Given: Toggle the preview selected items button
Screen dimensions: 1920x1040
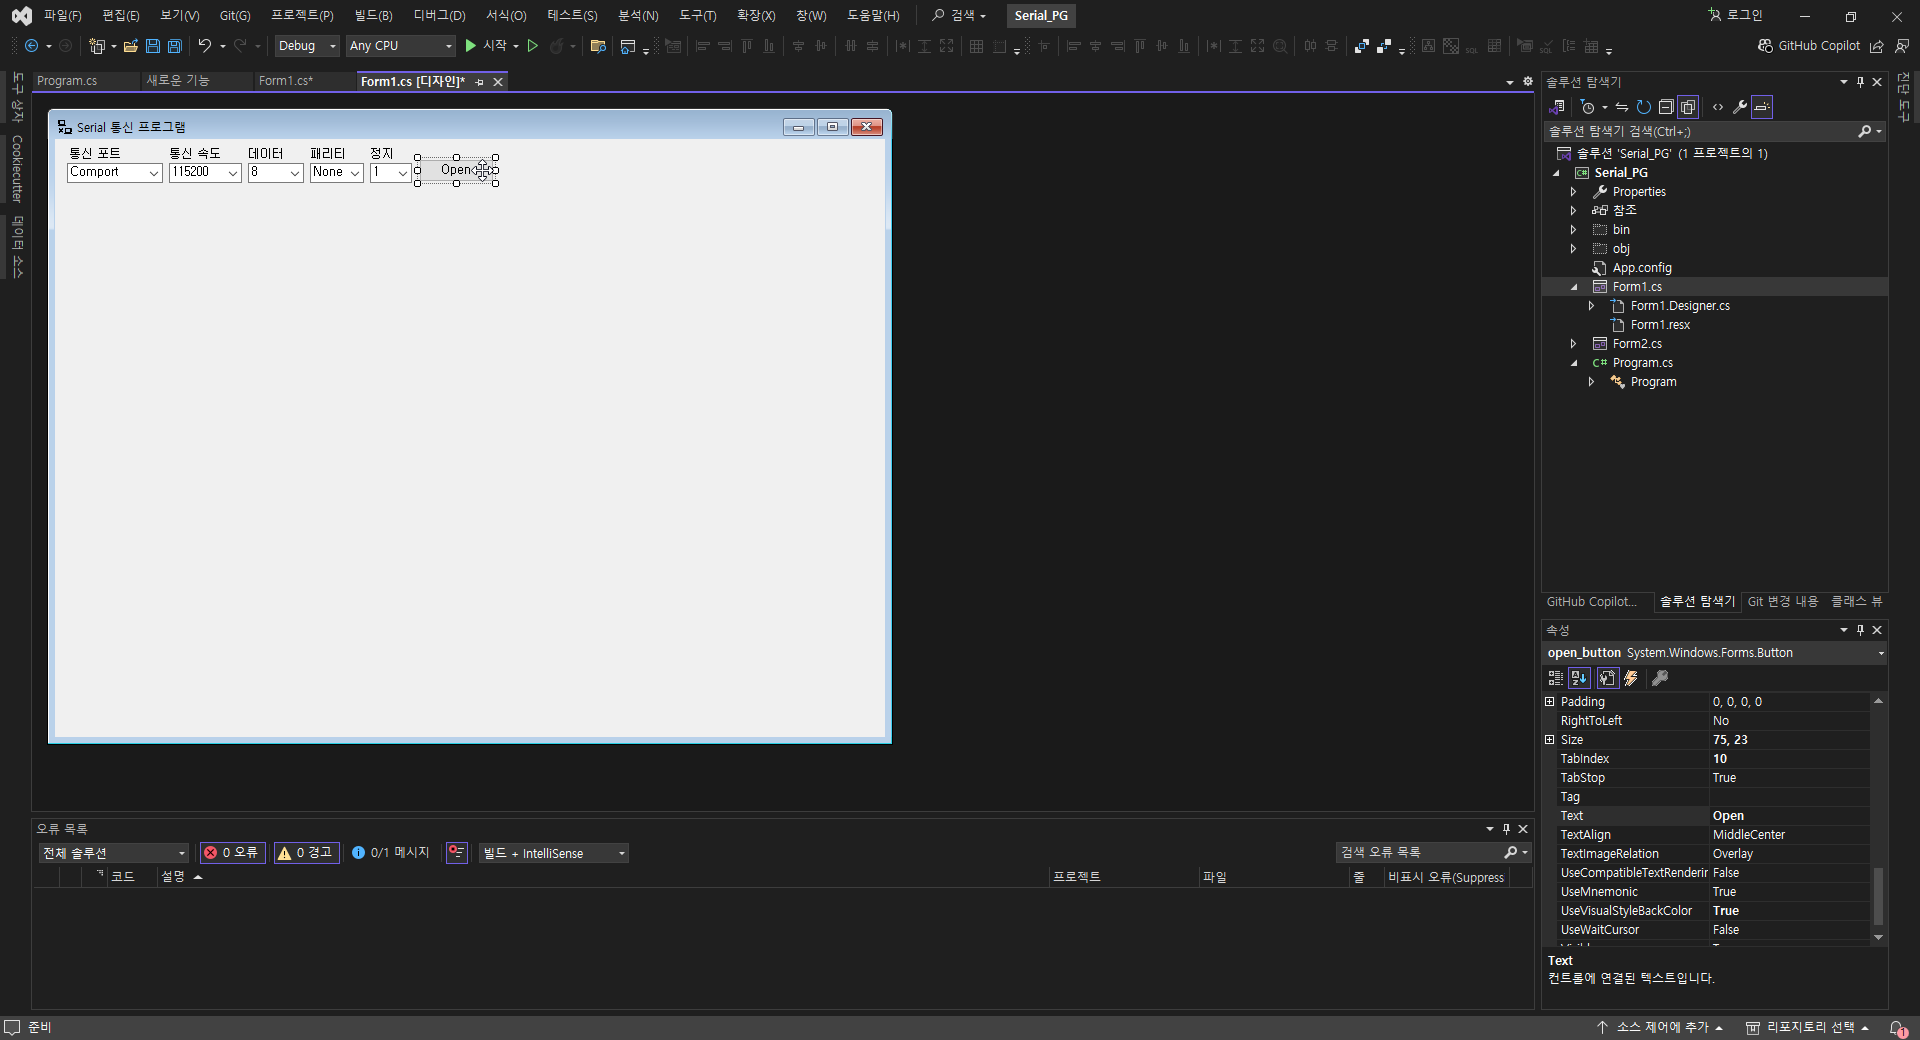Looking at the screenshot, I should point(1762,107).
